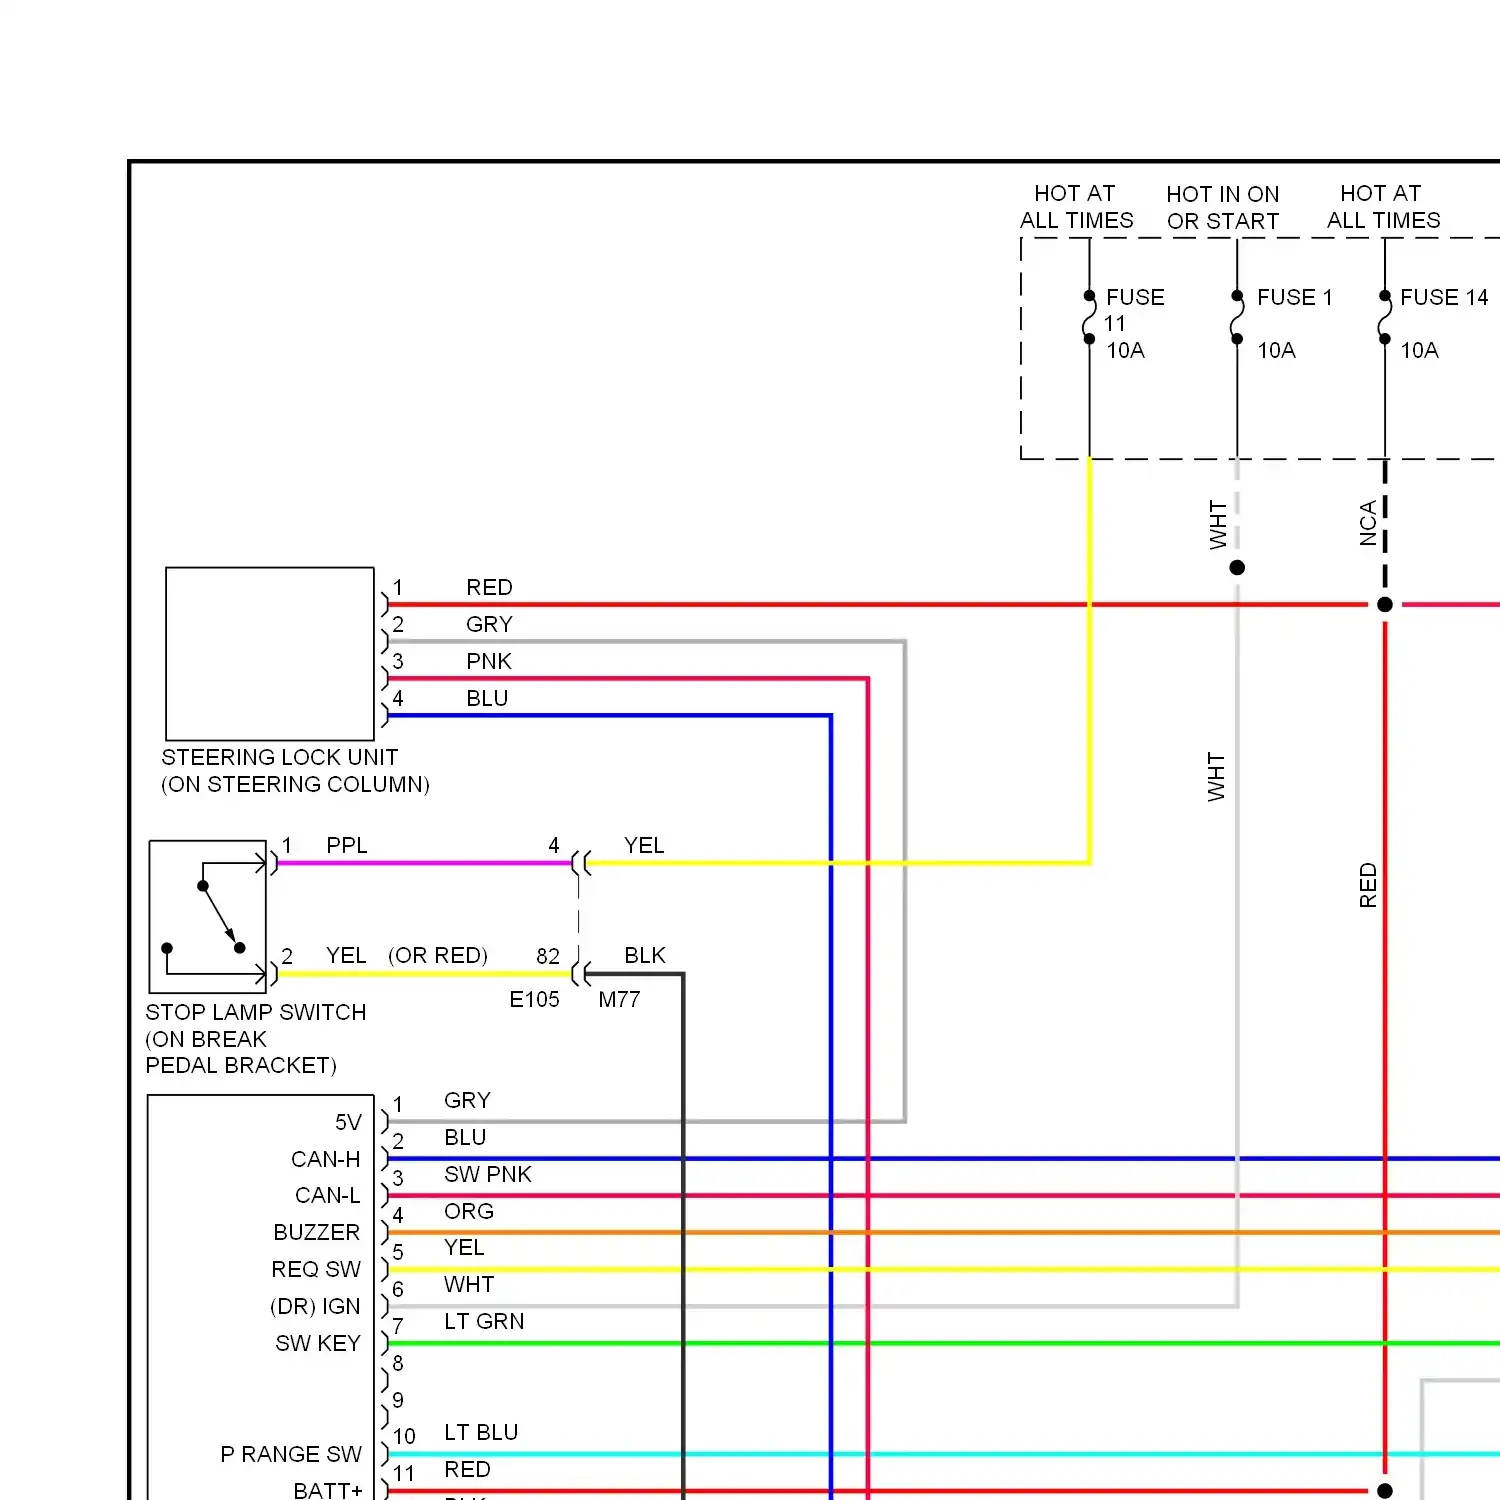Select the 'CAN-H' terminal label
1500x1500 pixels.
point(326,1159)
